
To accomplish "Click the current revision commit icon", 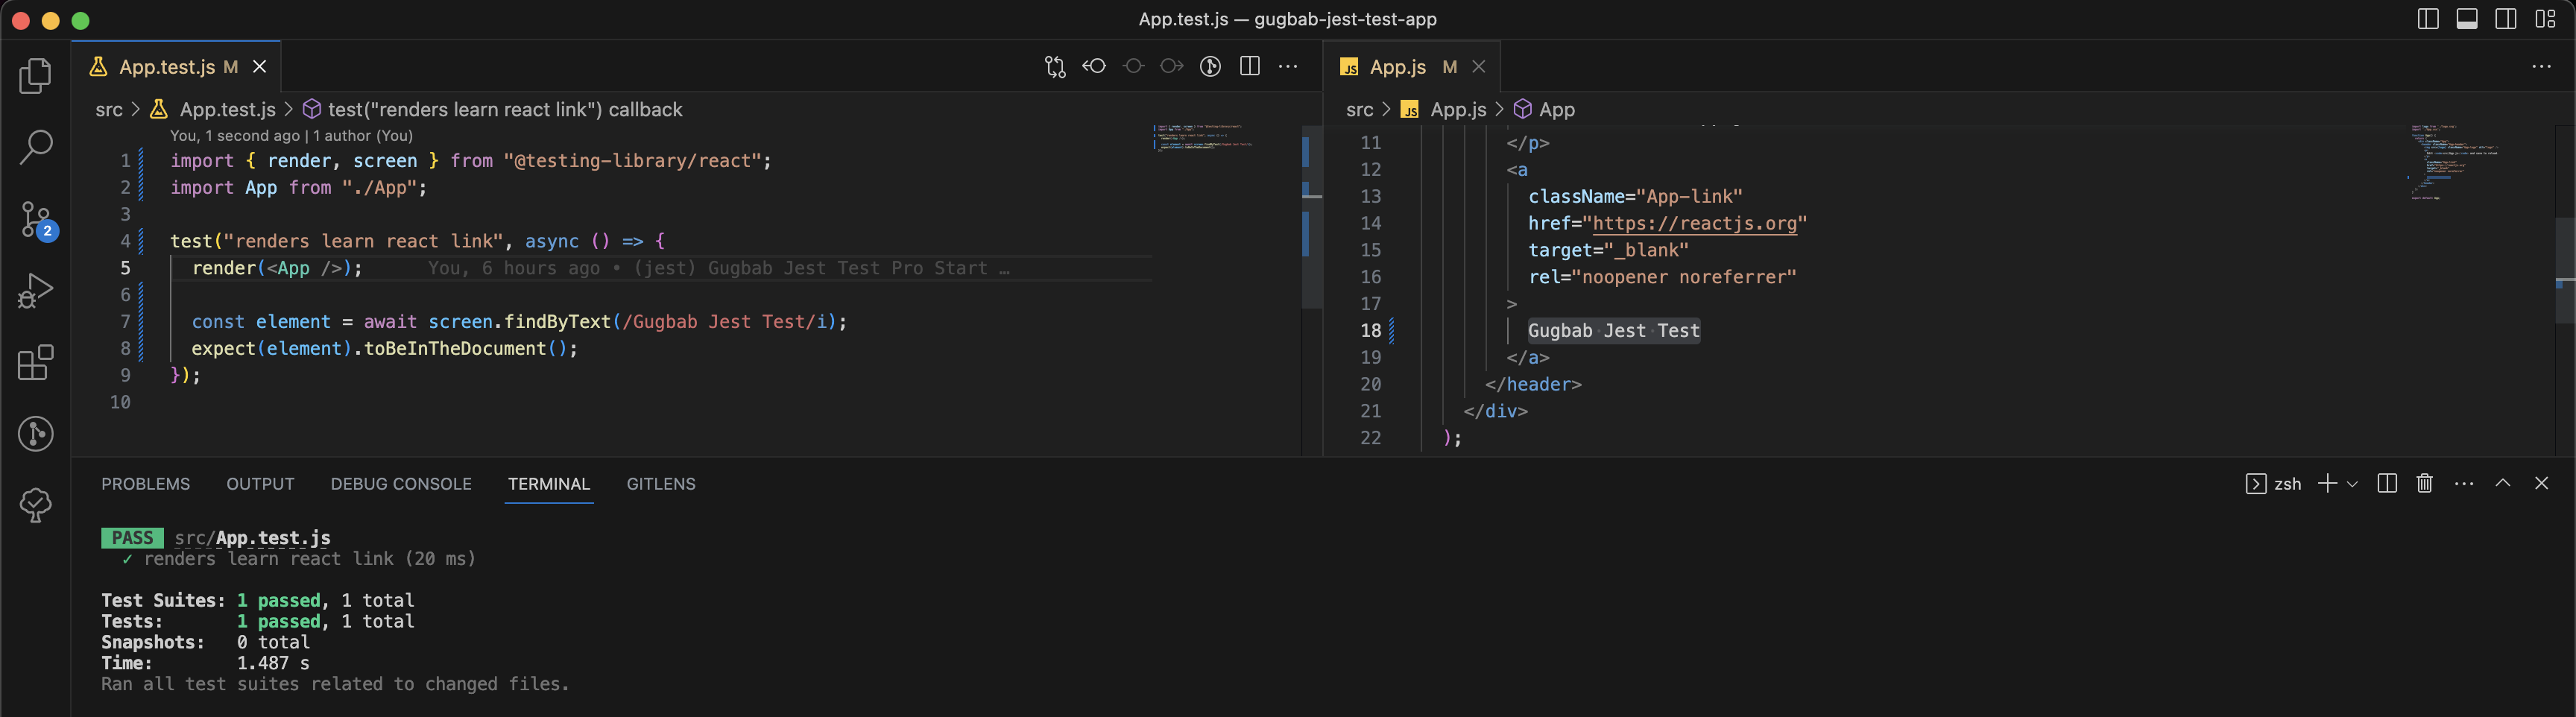I will [1133, 66].
